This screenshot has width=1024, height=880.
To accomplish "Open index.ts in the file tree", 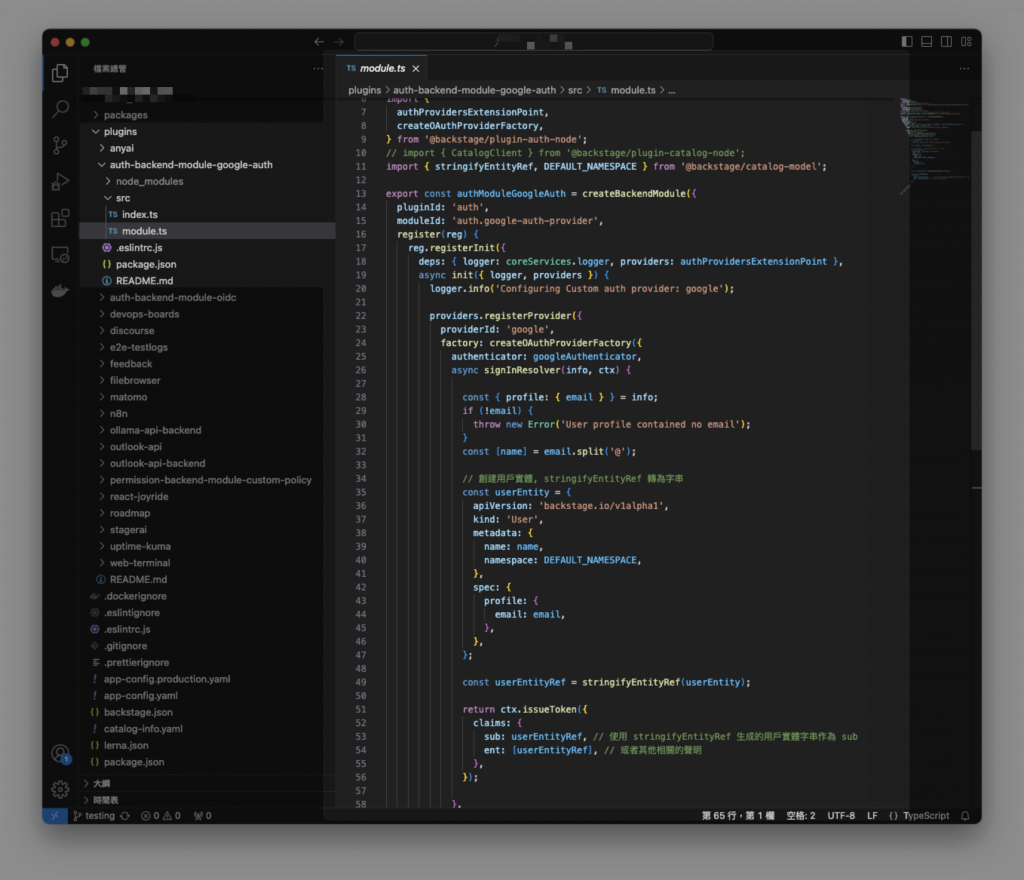I will pyautogui.click(x=208, y=214).
